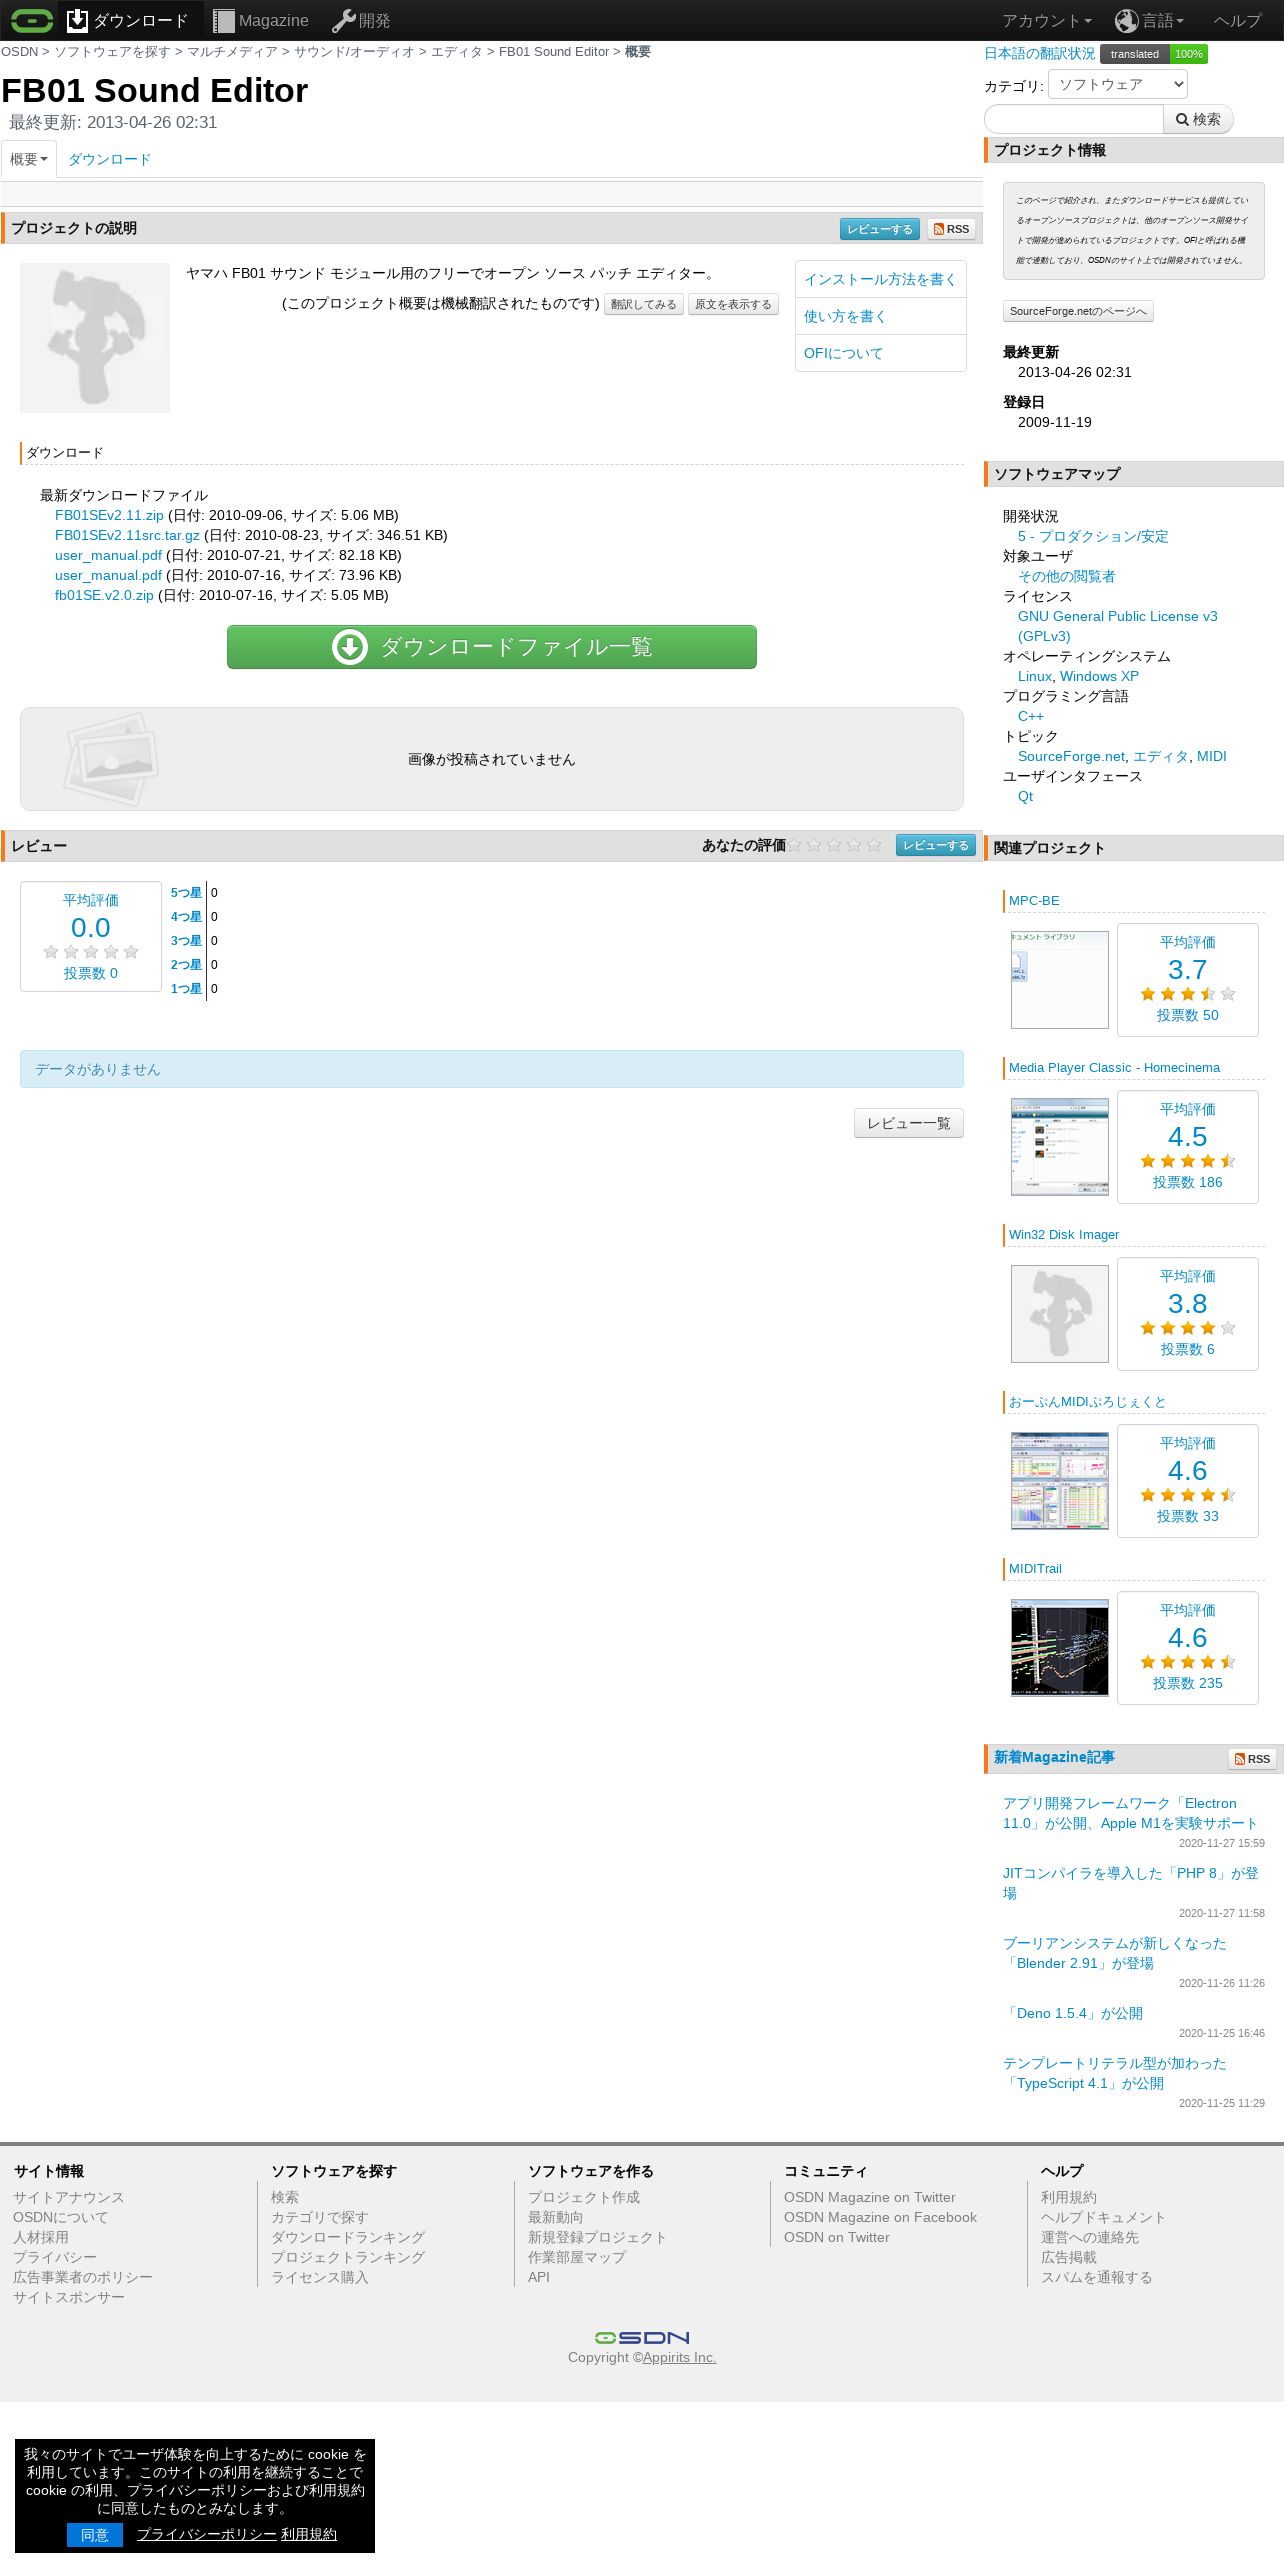Open おーぷんMIDIぷろじぇくと screenshot thumbnail
Image resolution: width=1284 pixels, height=2568 pixels.
pyautogui.click(x=1060, y=1481)
